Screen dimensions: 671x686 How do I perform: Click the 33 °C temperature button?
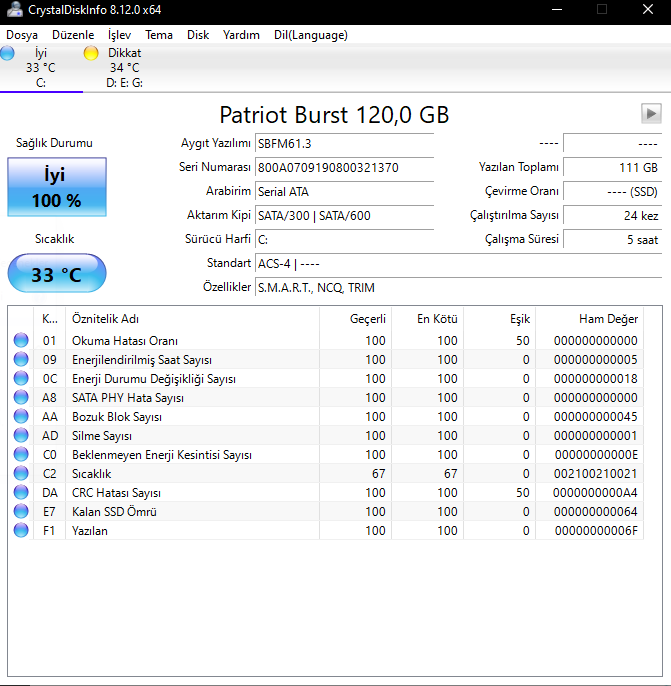pyautogui.click(x=57, y=273)
